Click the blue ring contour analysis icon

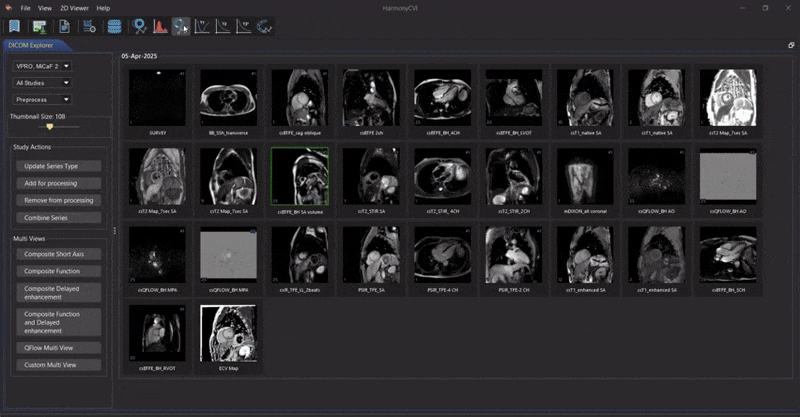click(x=139, y=27)
